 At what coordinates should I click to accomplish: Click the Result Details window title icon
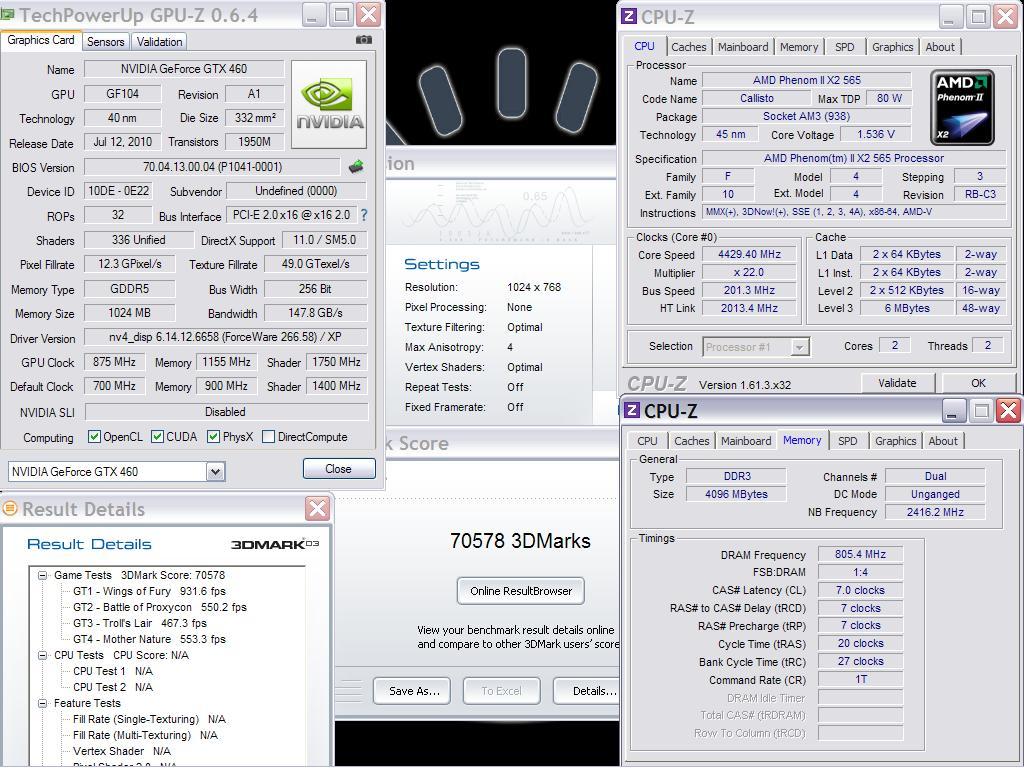coord(10,508)
